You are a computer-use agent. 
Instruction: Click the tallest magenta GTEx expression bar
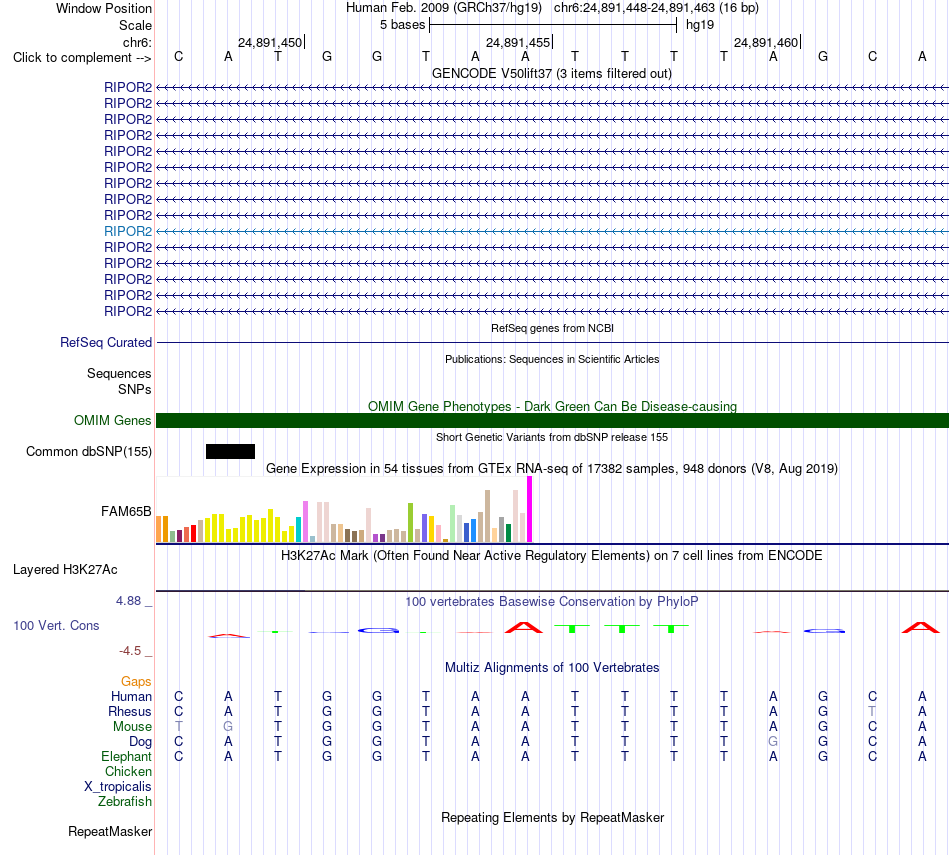click(x=530, y=509)
